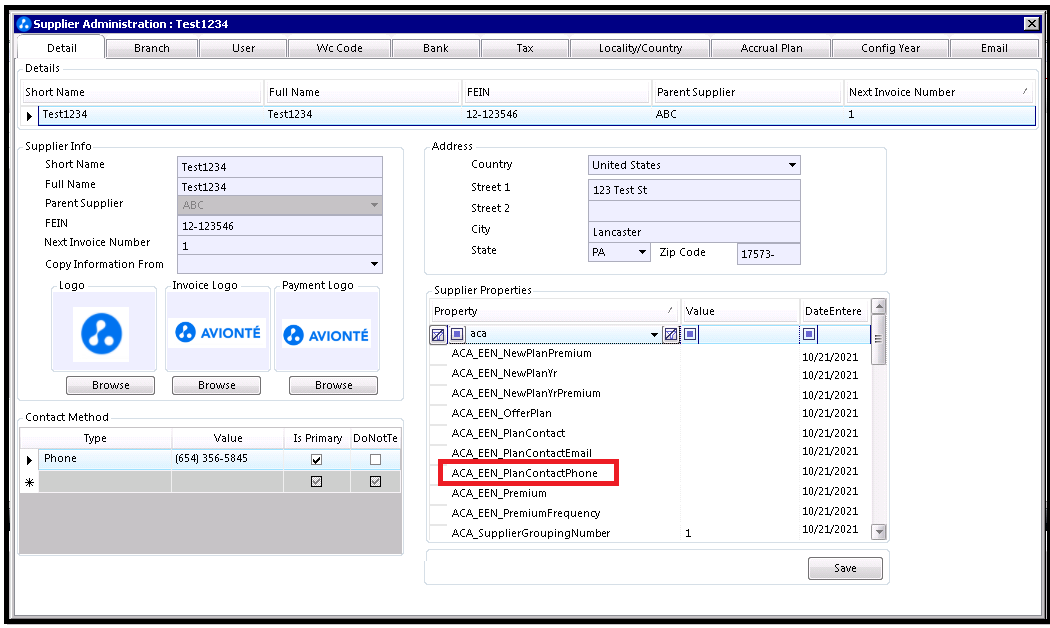Open the DateEntered column filter operator icon
Viewport: 1050px width, 628px height.
[809, 333]
